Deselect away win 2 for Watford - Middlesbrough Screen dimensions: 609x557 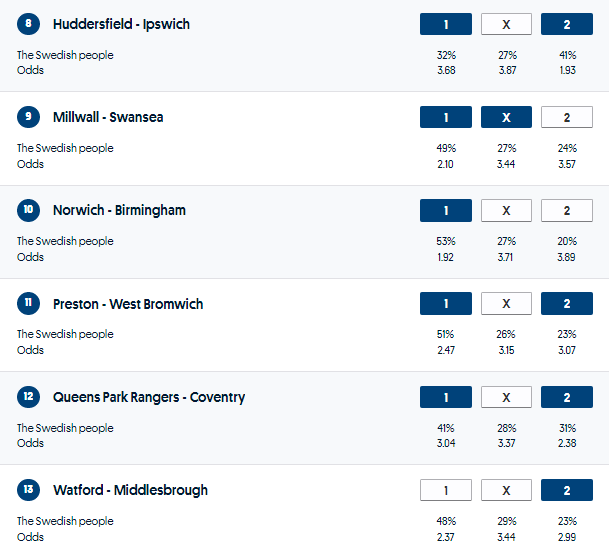(566, 490)
